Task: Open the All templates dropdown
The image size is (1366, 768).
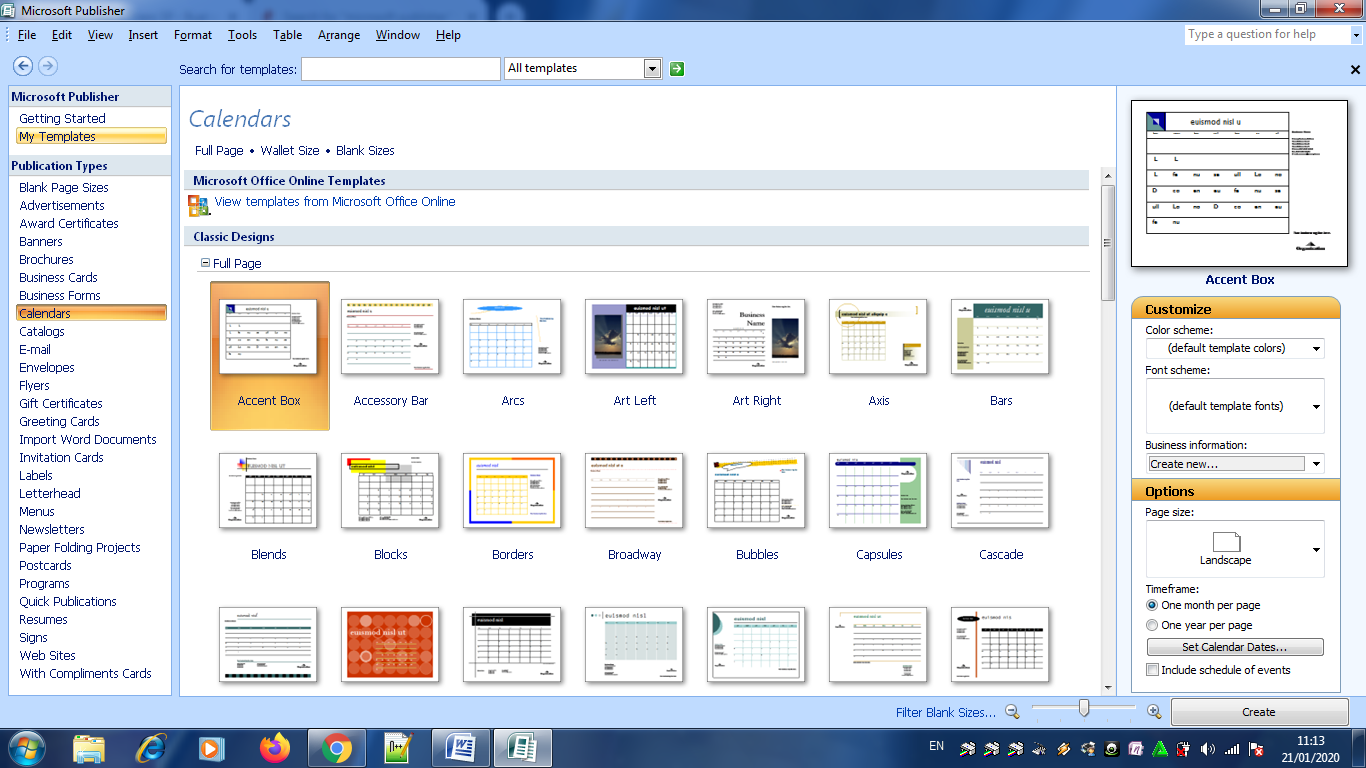Action: [653, 69]
